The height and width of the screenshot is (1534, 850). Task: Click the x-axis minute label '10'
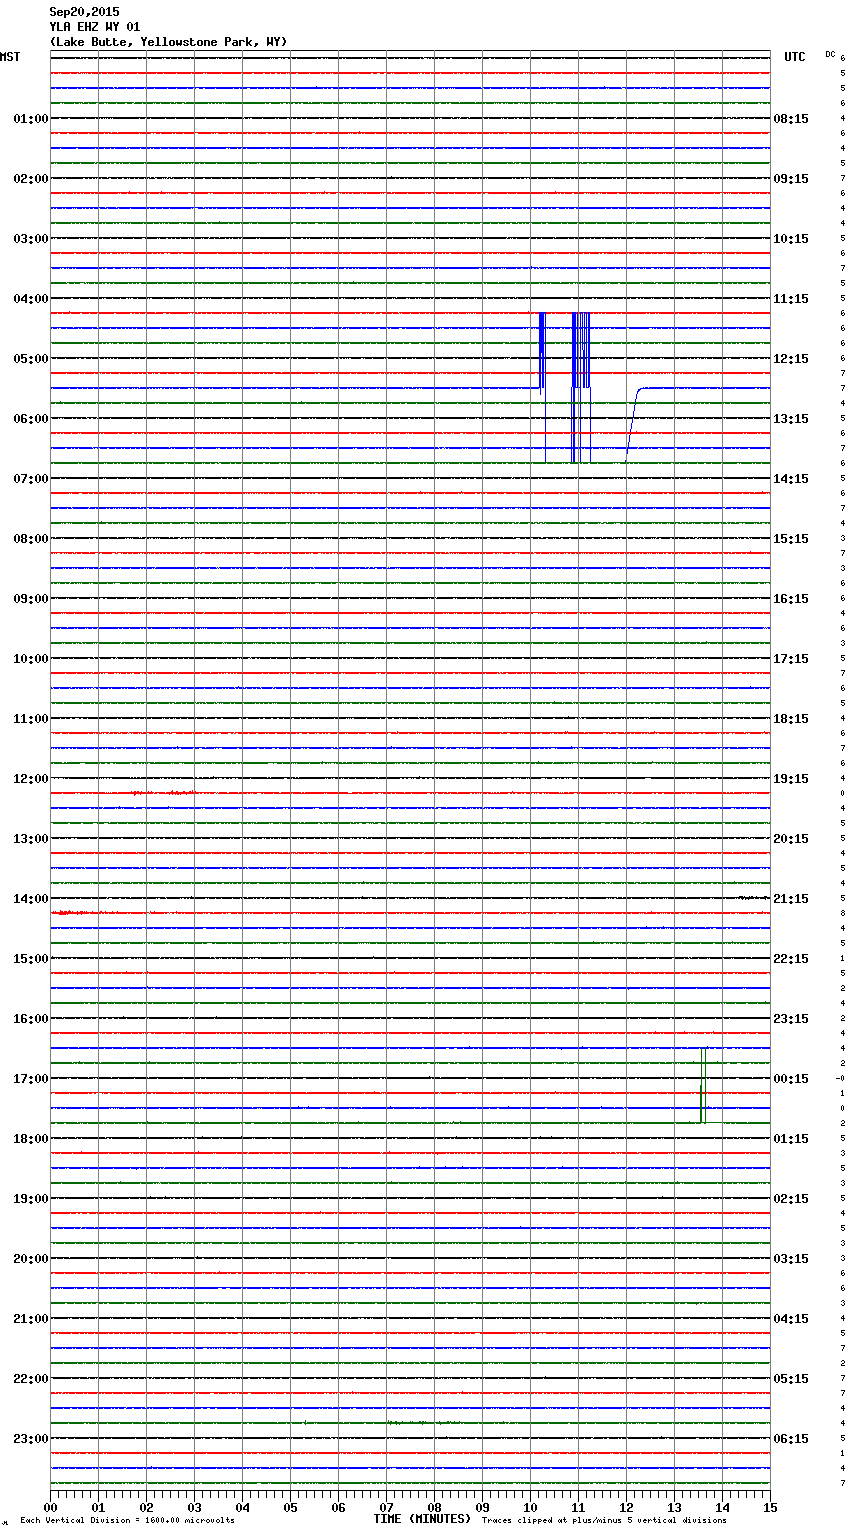click(530, 1507)
